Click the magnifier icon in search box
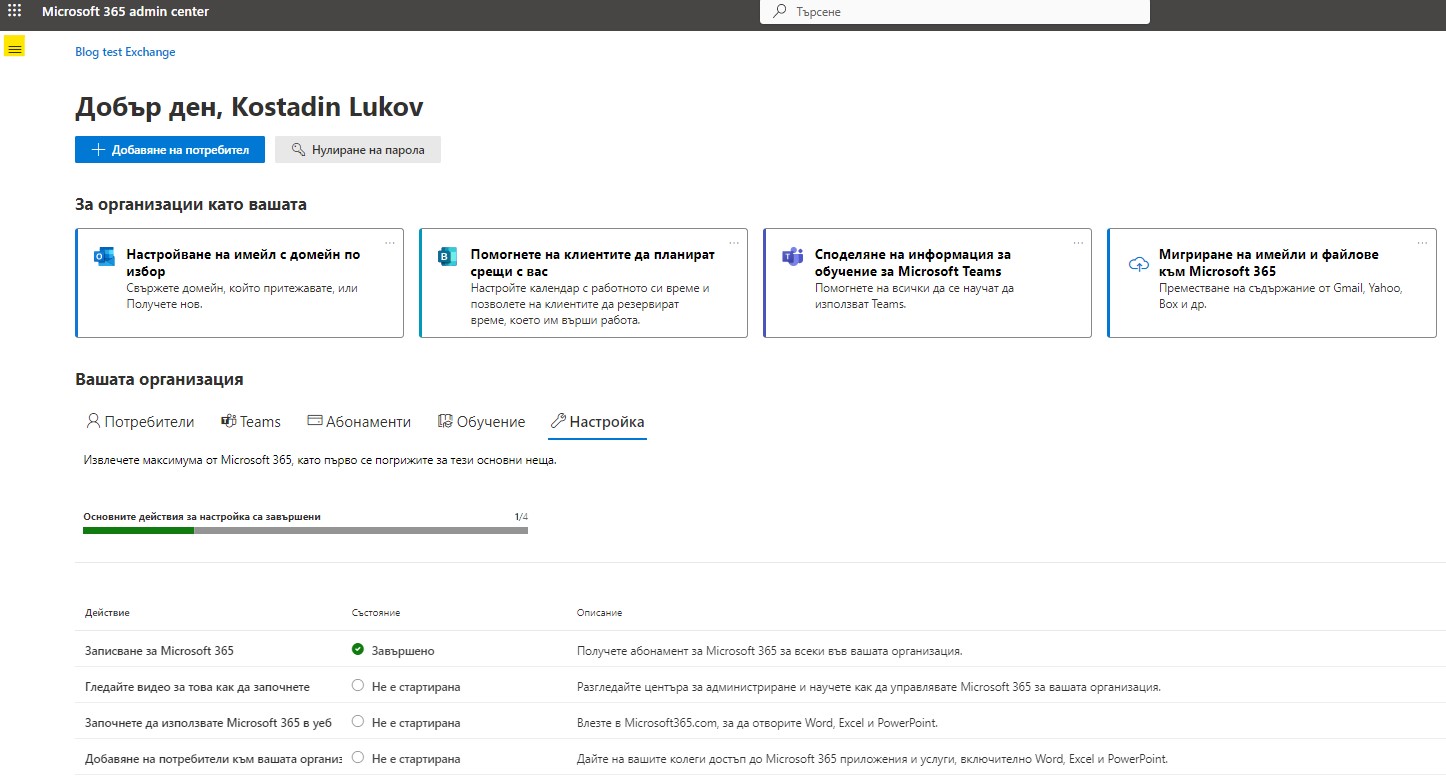This screenshot has height=776, width=1446. 780,12
